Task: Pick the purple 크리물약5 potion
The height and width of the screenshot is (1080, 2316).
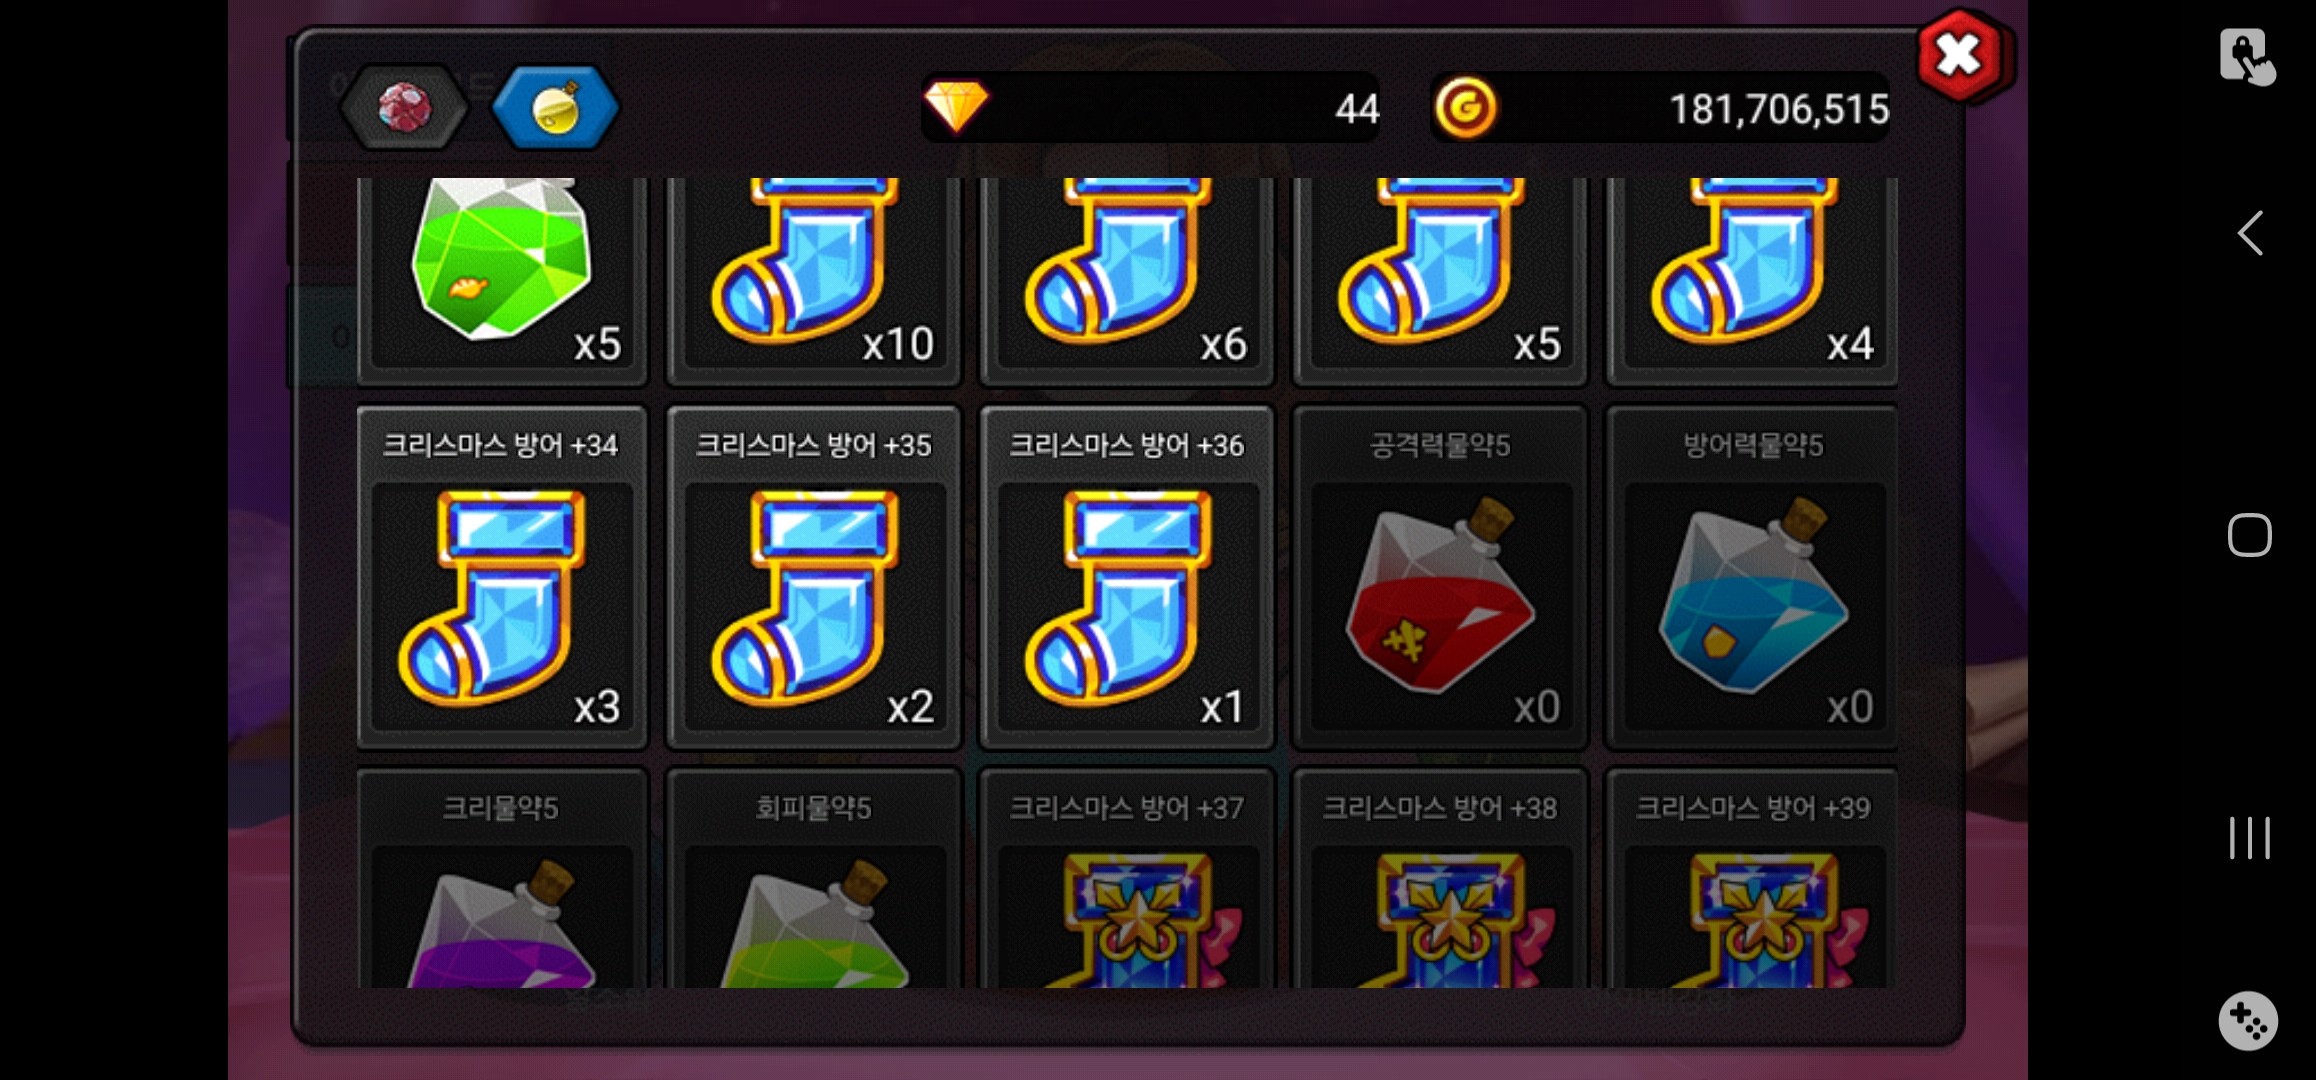Action: tap(502, 878)
